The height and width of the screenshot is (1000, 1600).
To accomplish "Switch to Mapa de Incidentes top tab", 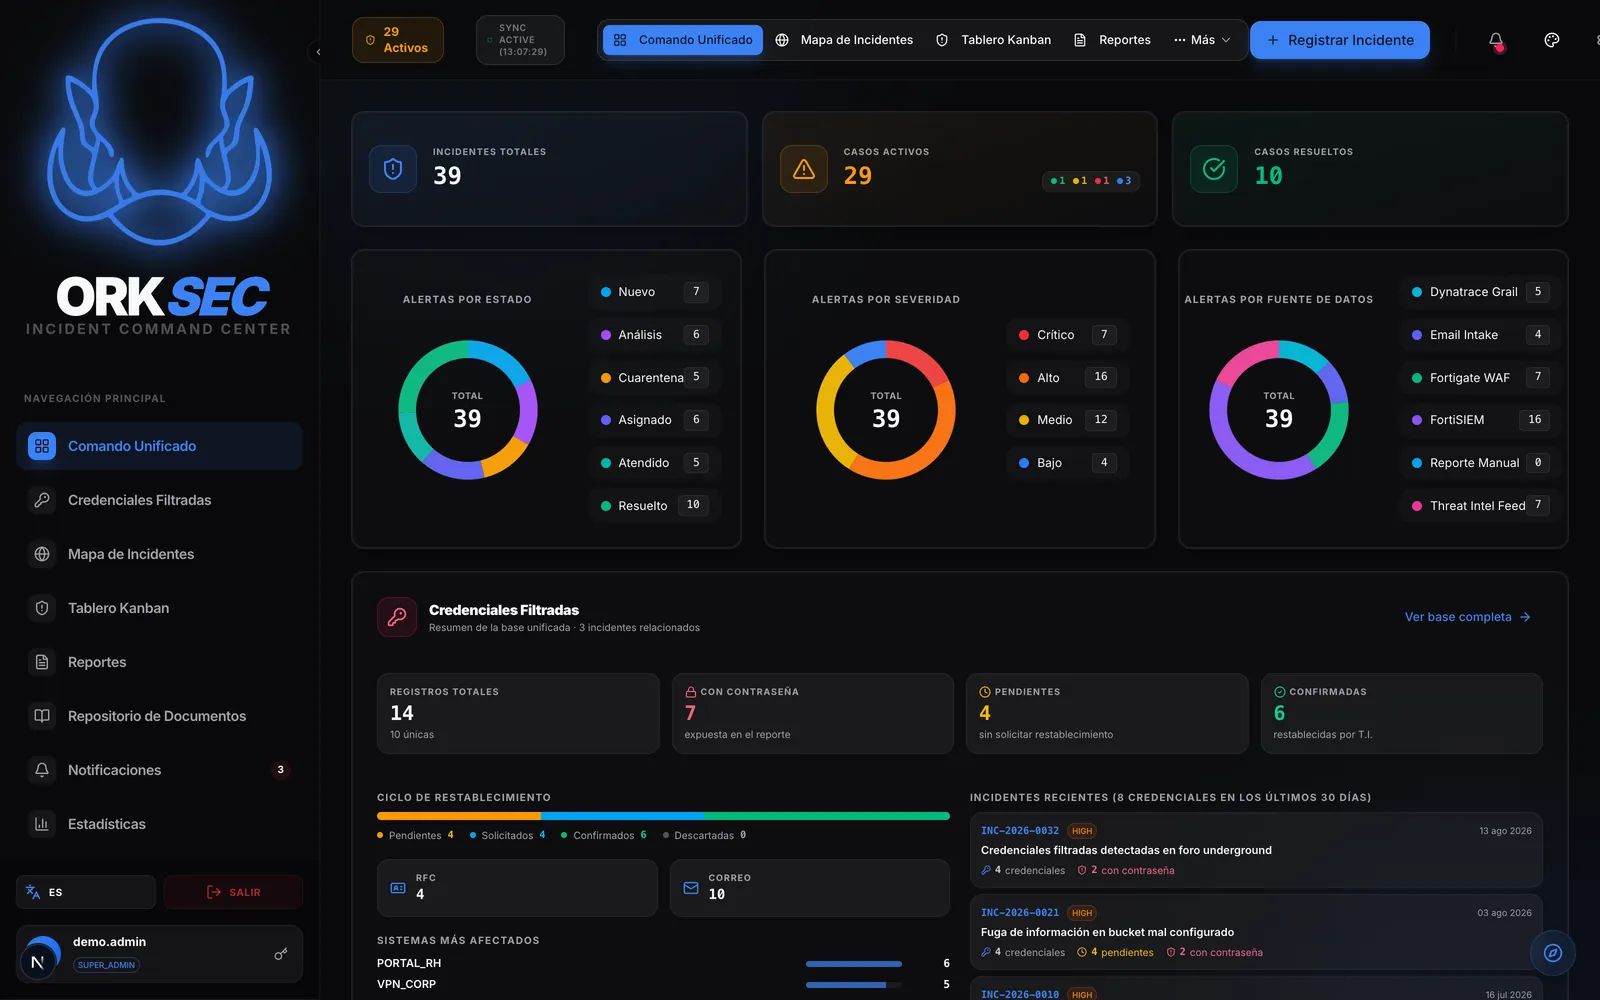I will point(844,40).
